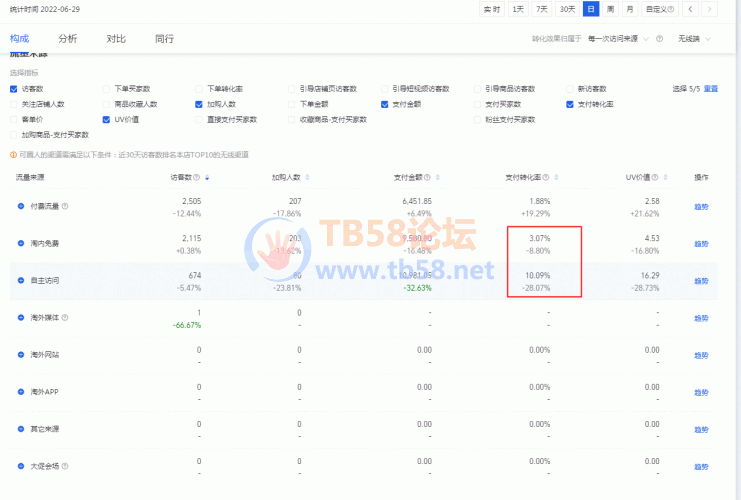Uncheck the 加购人数 metric checkbox
The image size is (741, 500).
click(199, 104)
